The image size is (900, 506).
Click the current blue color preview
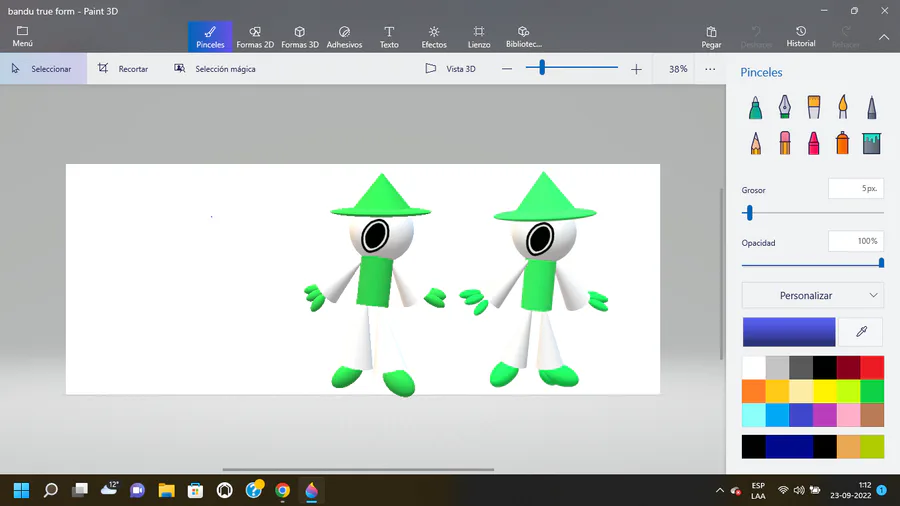789,332
